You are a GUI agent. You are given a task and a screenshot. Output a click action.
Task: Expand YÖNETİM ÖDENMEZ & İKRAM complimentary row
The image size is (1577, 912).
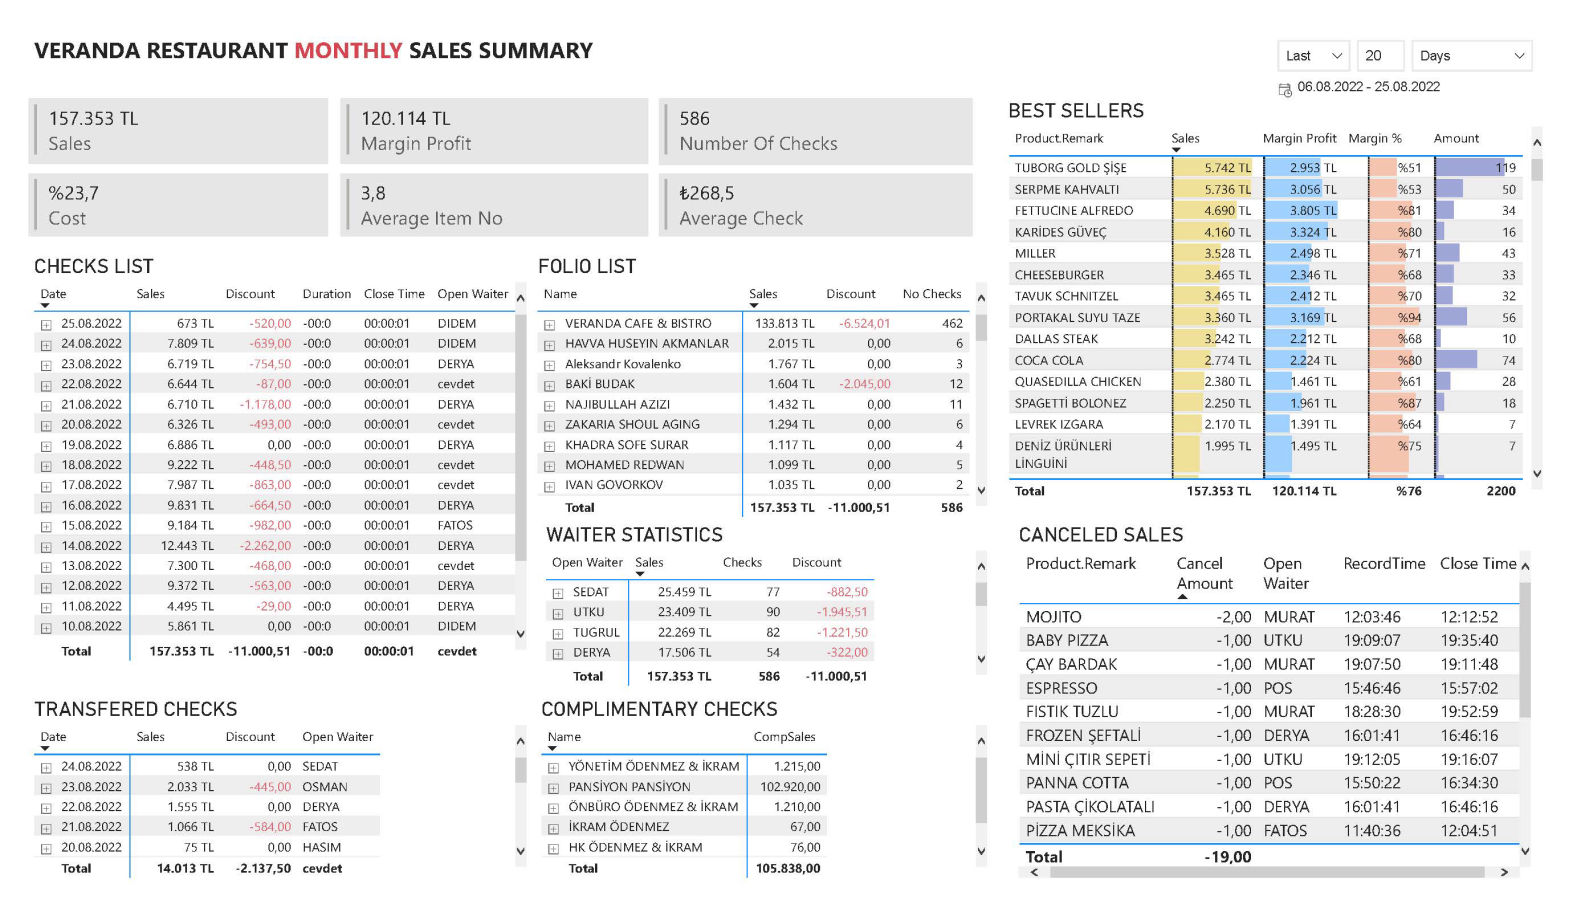click(x=553, y=768)
